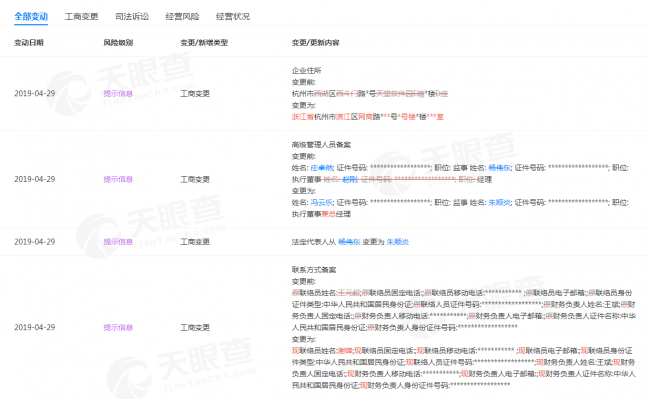Open 杨伟东 link in 高级管理人员备案 row
Viewport: 650px width, 399px height.
pos(500,168)
